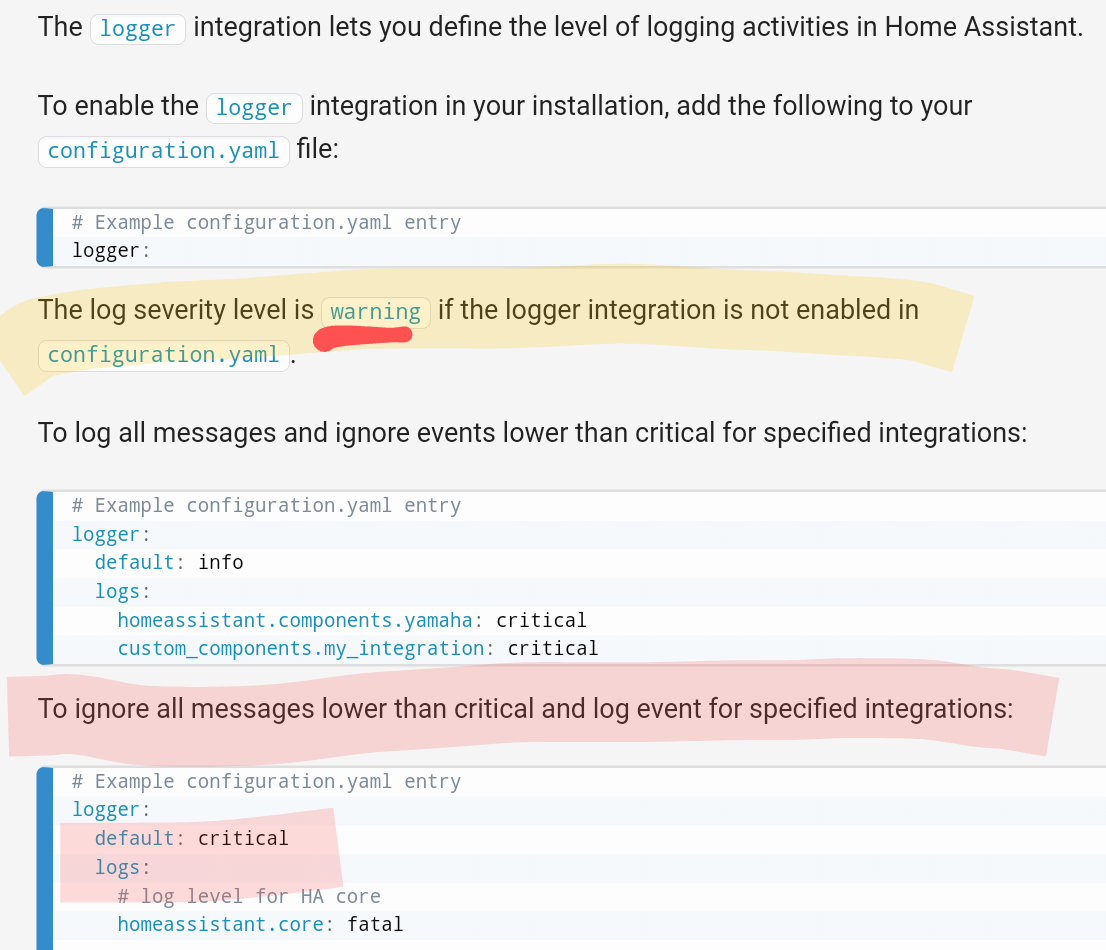The height and width of the screenshot is (950, 1106).
Task: Click the Example configuration.yaml entry comment in last block
Action: point(265,781)
